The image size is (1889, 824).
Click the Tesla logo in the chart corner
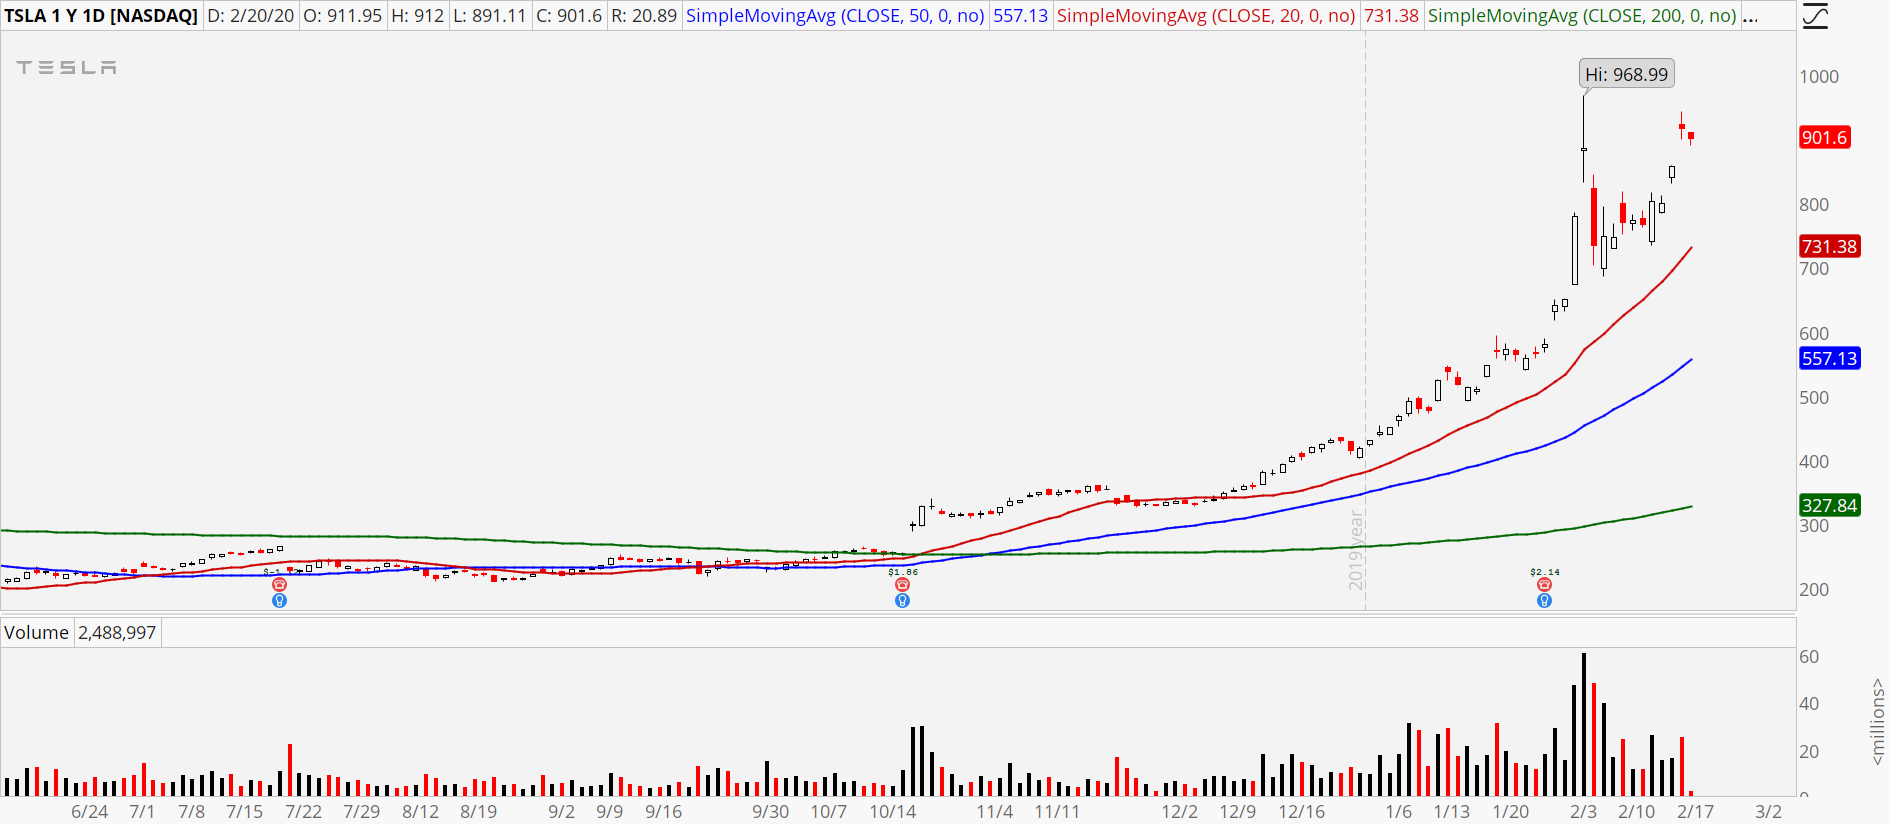pos(66,67)
